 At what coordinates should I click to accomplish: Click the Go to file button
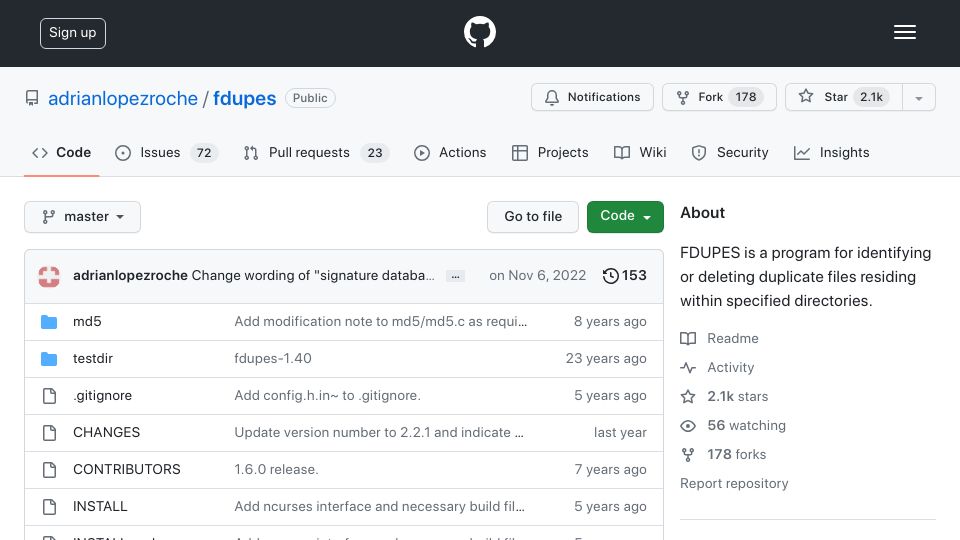[x=533, y=217]
